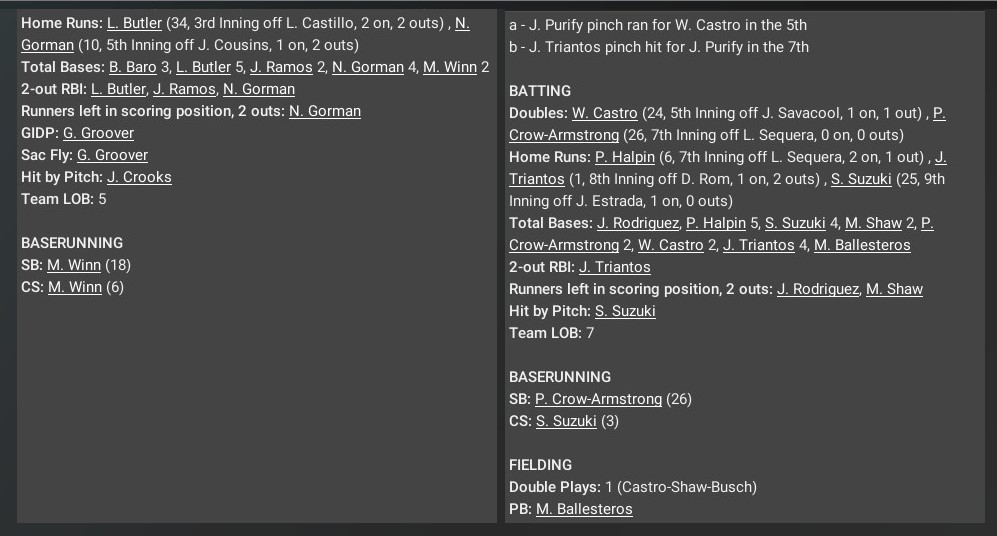Viewport: 997px width, 536px height.
Task: Click M. Ballesteros in the Total Bases line
Action: (x=862, y=245)
